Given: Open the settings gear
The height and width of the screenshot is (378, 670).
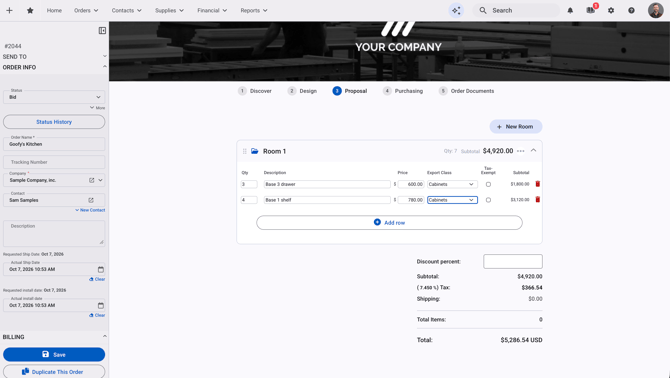Looking at the screenshot, I should (611, 10).
